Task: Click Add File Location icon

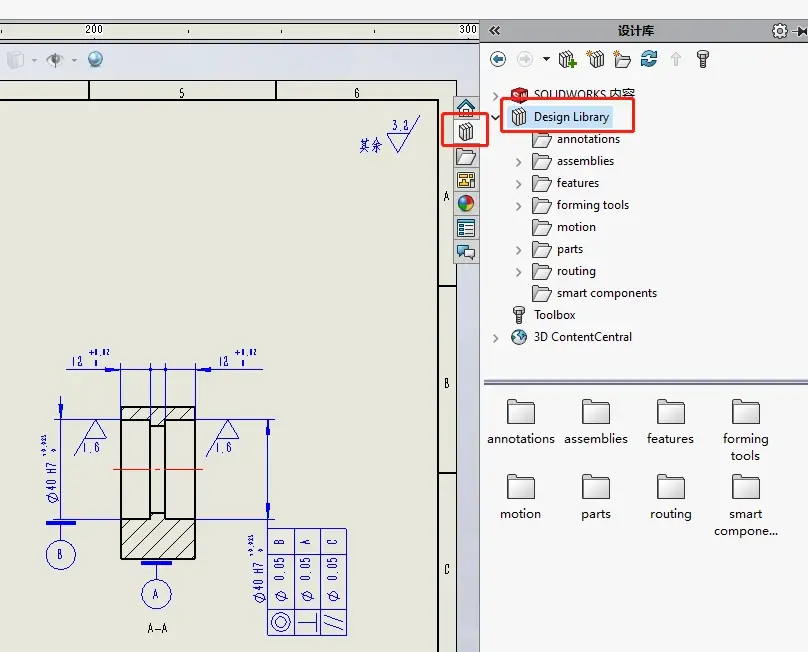Action: (x=595, y=59)
